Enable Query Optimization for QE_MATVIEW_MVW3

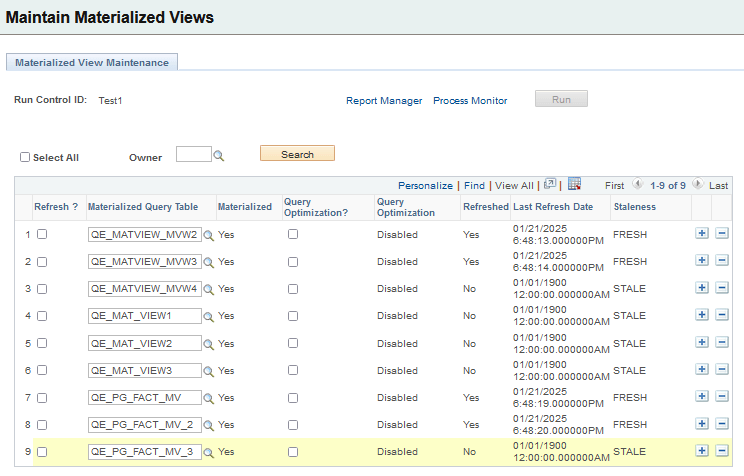tap(293, 262)
